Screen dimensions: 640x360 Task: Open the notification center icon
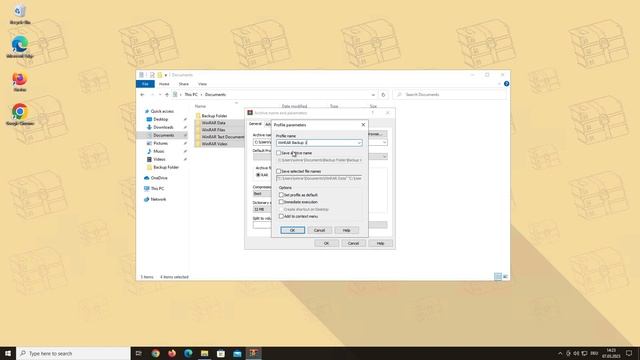pos(629,353)
